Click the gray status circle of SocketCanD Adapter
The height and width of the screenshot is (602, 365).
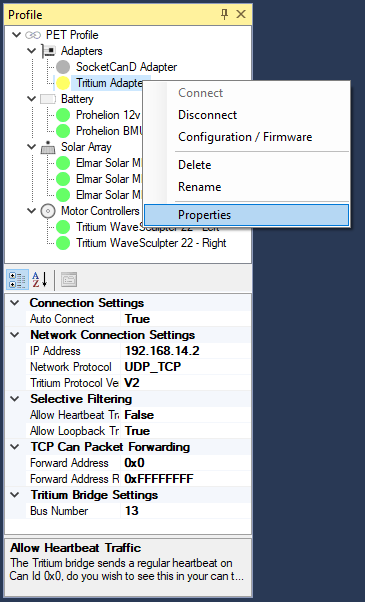coord(63,67)
